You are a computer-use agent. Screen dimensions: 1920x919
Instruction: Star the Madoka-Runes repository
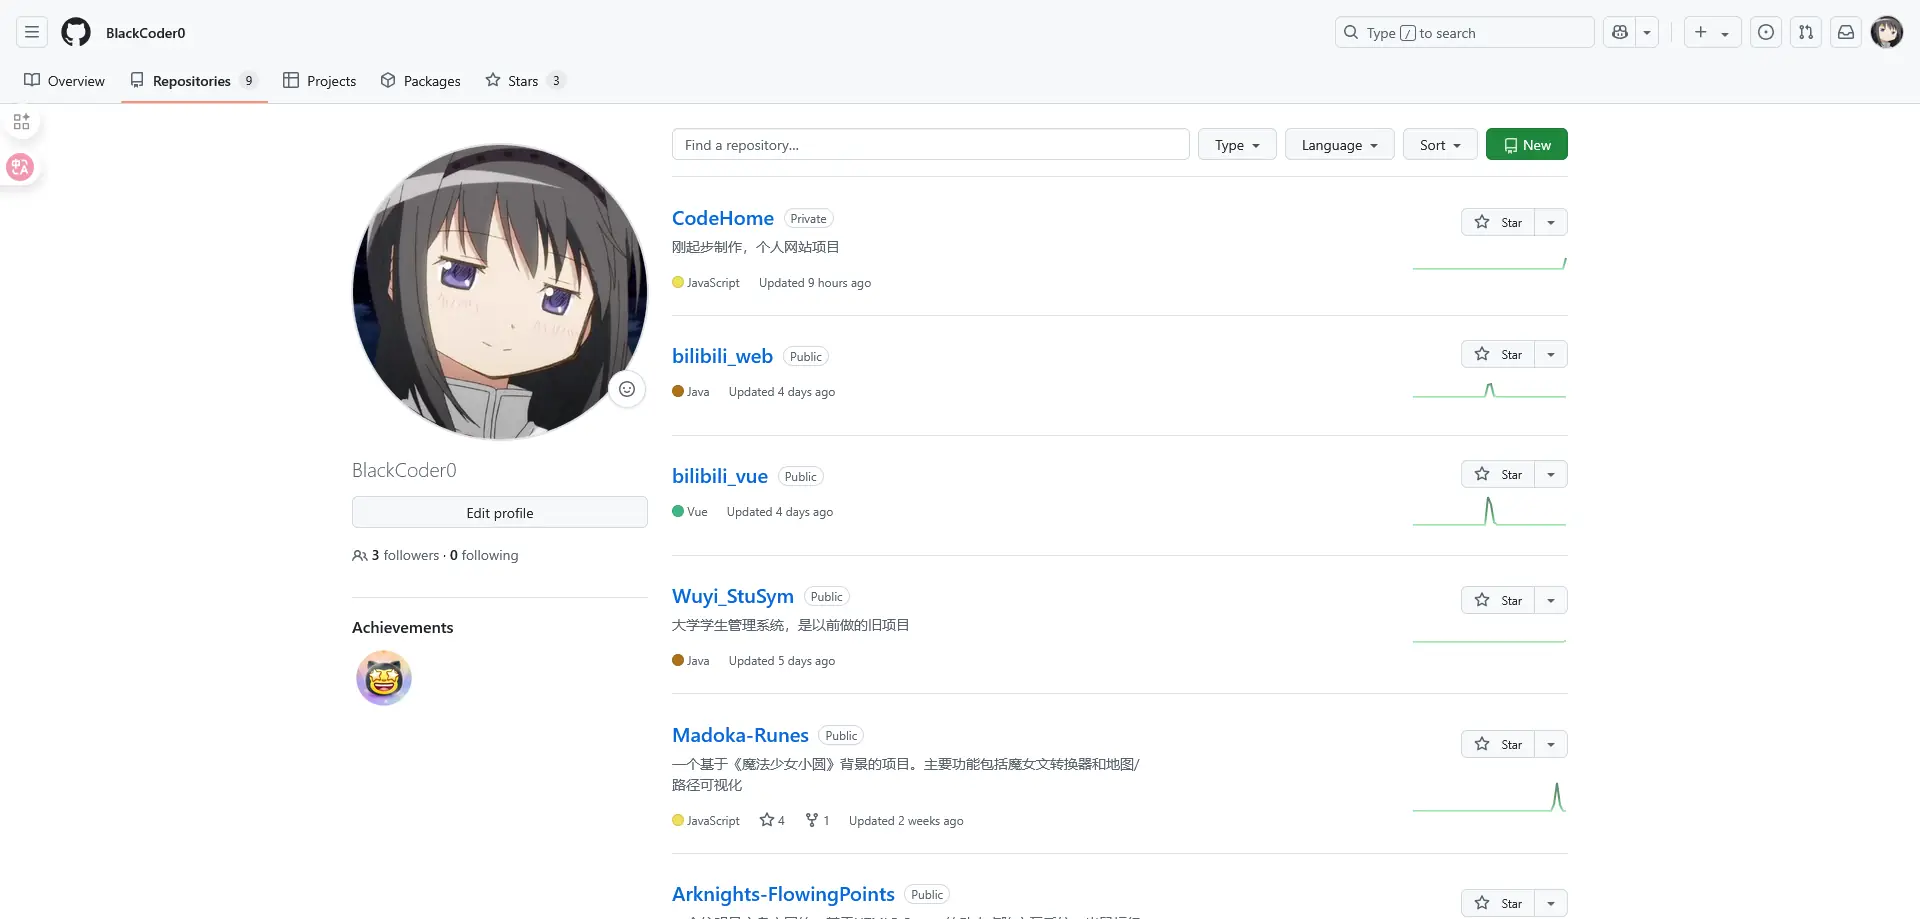click(1500, 743)
